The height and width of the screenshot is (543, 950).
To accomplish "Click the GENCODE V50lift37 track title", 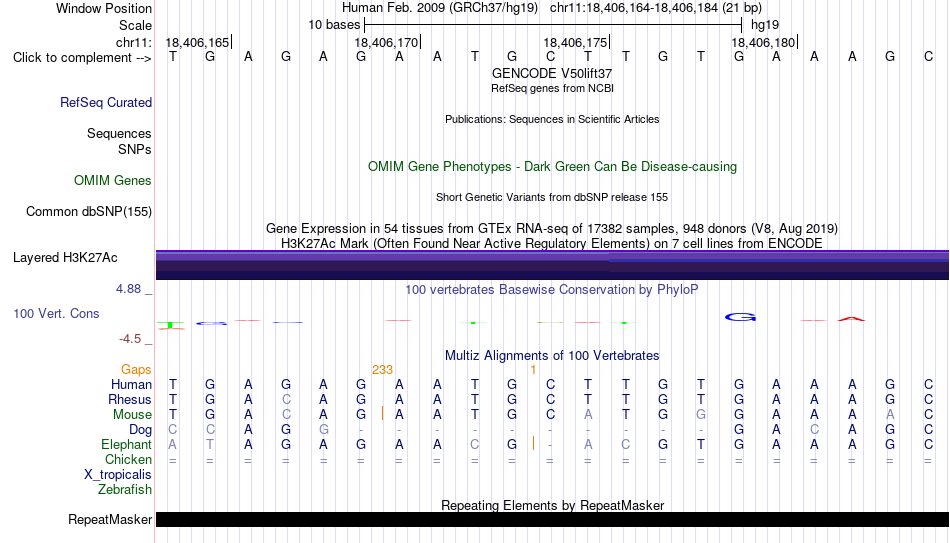I will click(552, 73).
